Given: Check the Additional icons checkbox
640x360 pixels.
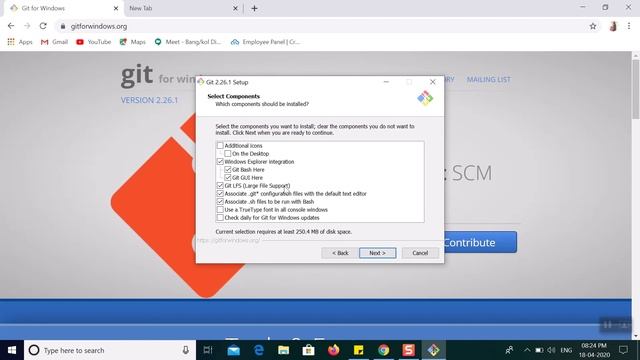Looking at the screenshot, I should [x=220, y=145].
